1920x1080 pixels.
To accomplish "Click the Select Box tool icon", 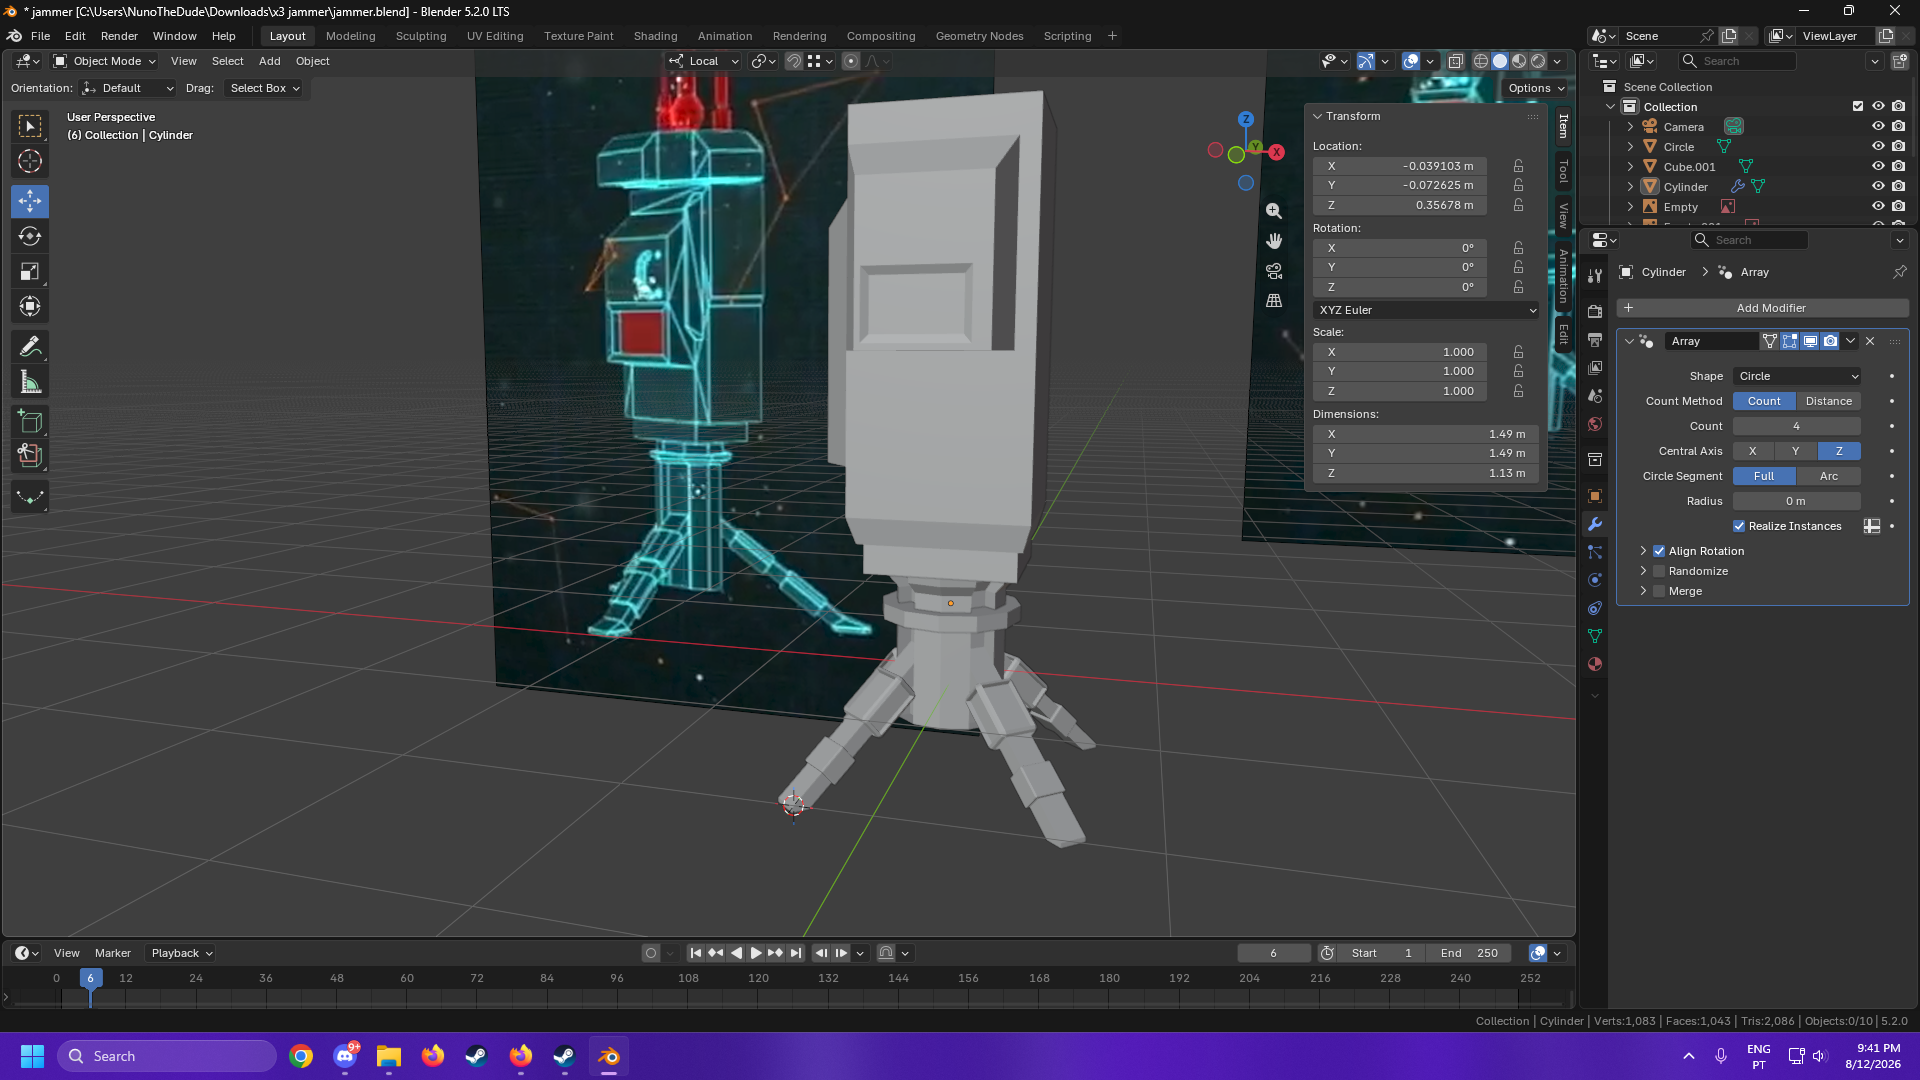I will coord(30,126).
